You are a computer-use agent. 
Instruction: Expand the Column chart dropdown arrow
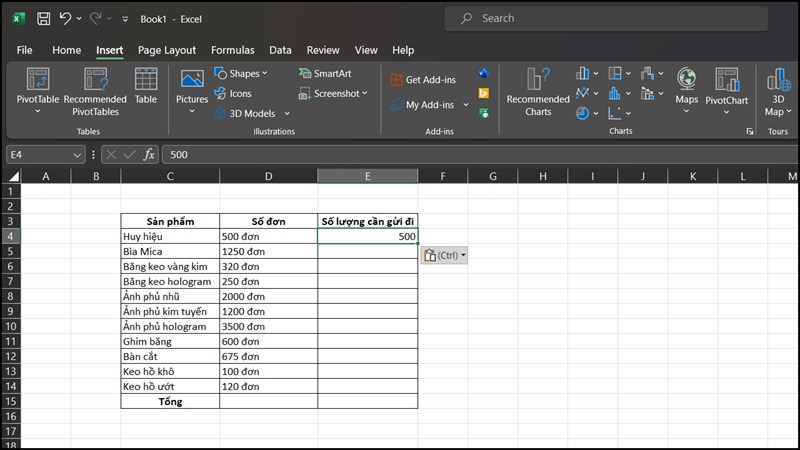click(x=595, y=73)
